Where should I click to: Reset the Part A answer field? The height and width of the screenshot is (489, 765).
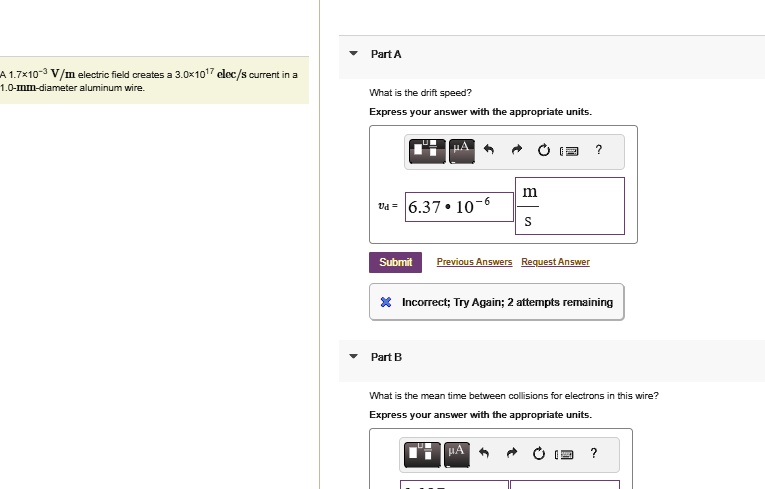pos(544,150)
